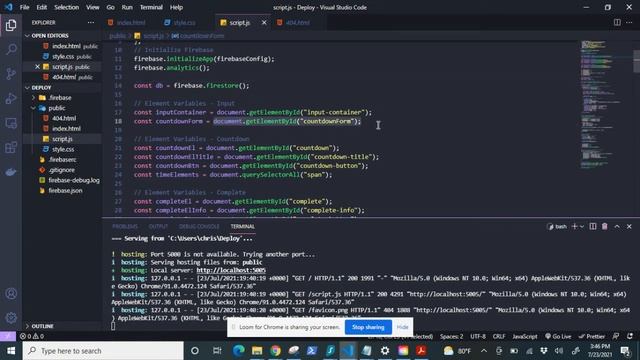Create a new terminal with plus icon
The width and height of the screenshot is (640, 360).
click(574, 226)
